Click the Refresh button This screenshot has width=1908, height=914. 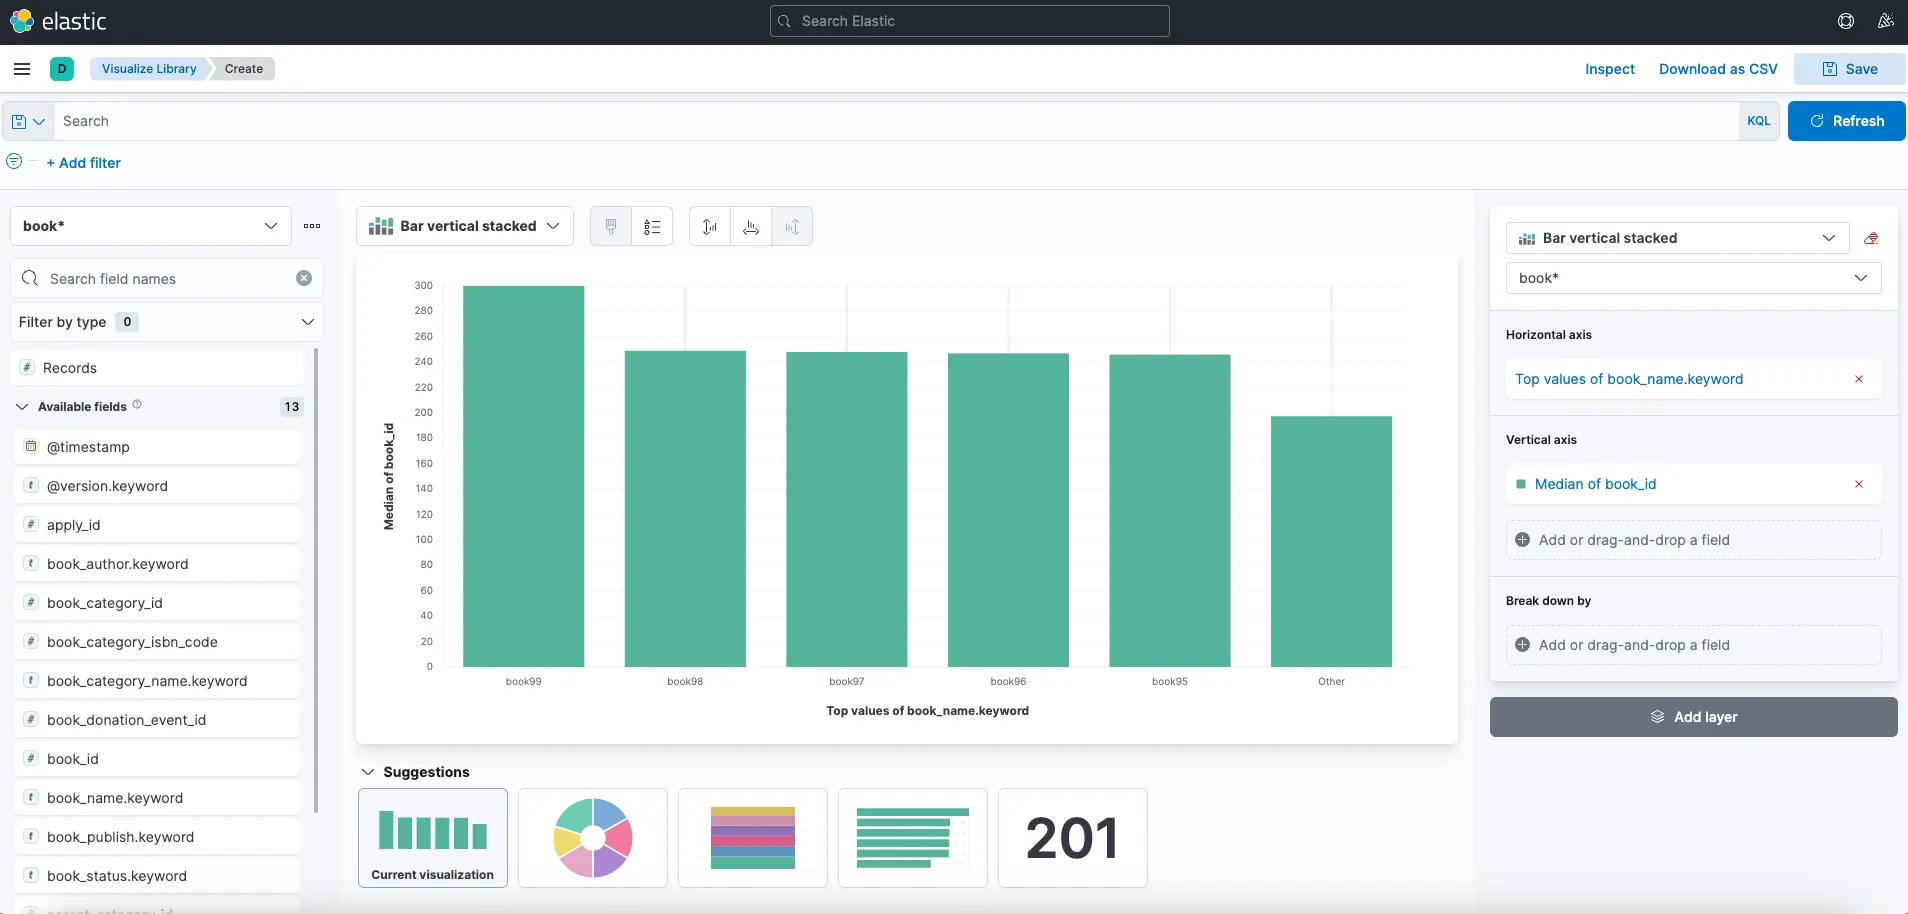[x=1847, y=121]
